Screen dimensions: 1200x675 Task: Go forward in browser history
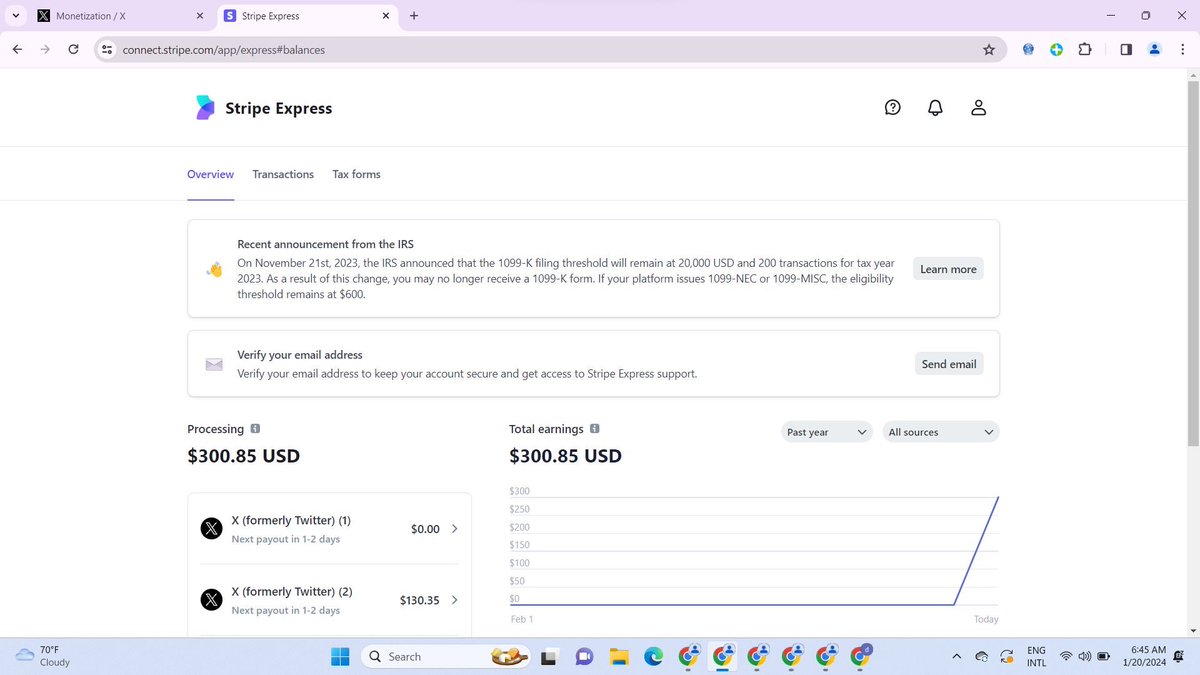click(45, 49)
